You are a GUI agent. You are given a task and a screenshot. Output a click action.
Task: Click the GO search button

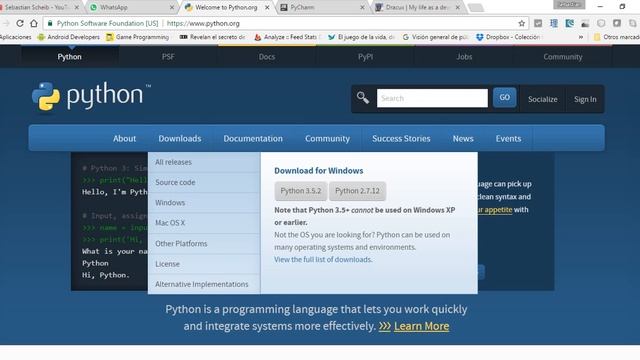pos(504,98)
